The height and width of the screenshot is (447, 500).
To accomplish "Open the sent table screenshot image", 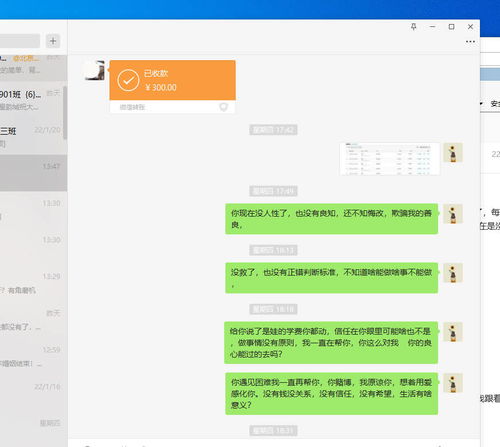I will point(390,159).
